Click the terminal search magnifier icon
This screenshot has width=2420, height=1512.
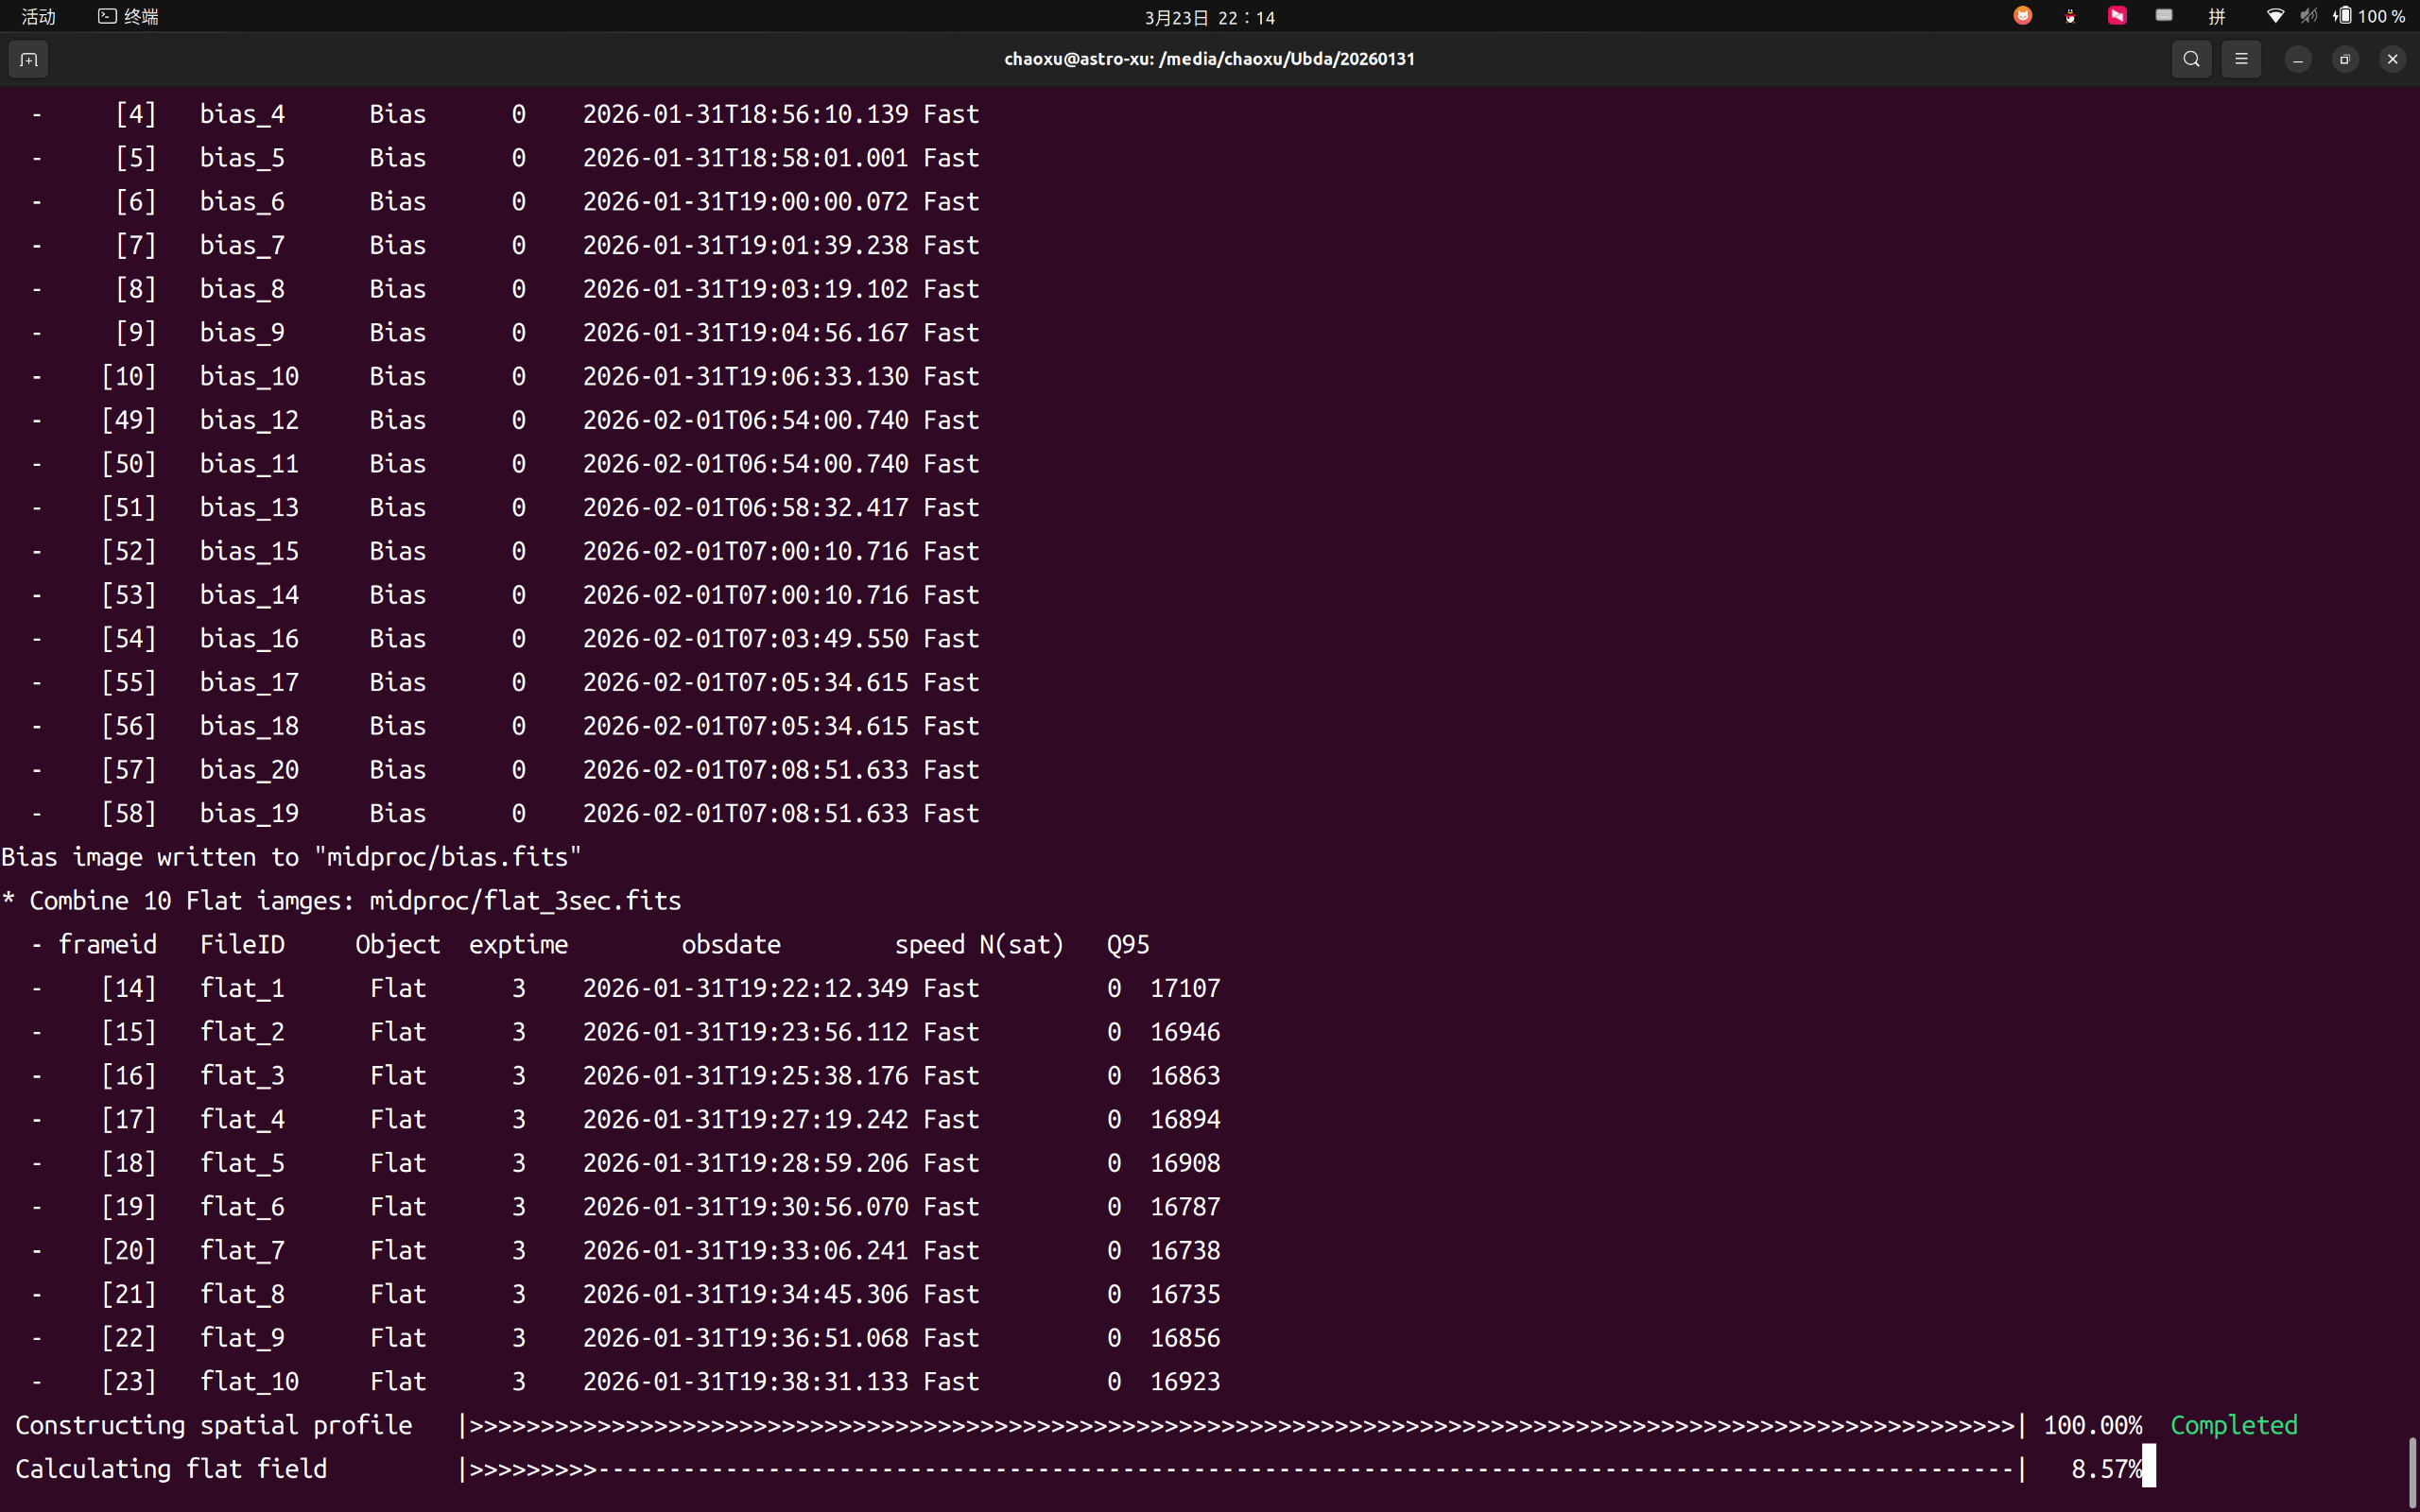pyautogui.click(x=2191, y=60)
